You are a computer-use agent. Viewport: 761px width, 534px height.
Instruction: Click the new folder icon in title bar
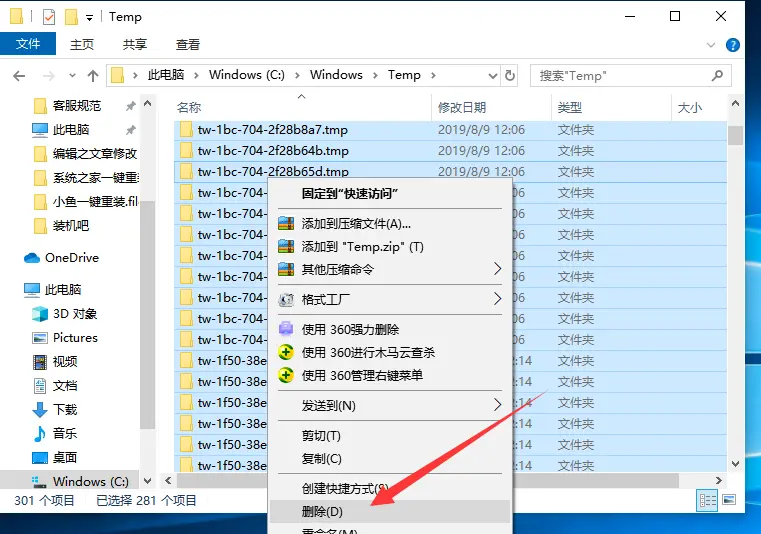(71, 17)
